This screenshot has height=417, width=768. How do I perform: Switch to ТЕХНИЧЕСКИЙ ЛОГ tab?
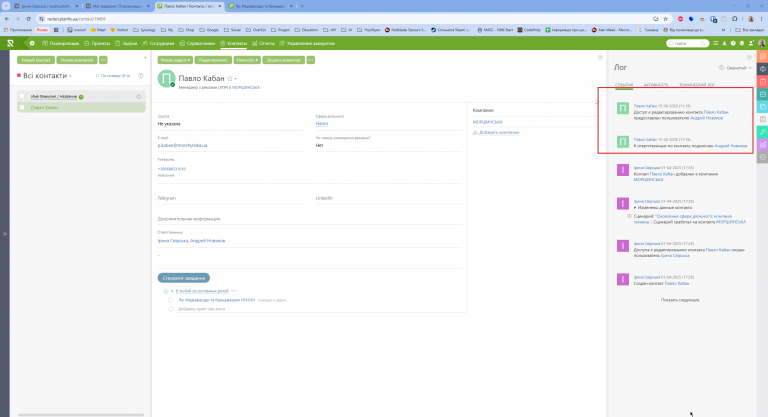[x=696, y=85]
